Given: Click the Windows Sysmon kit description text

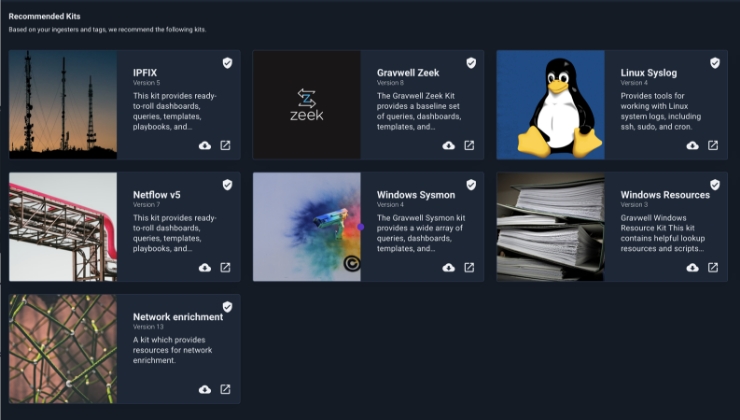Looking at the screenshot, I should 421,233.
